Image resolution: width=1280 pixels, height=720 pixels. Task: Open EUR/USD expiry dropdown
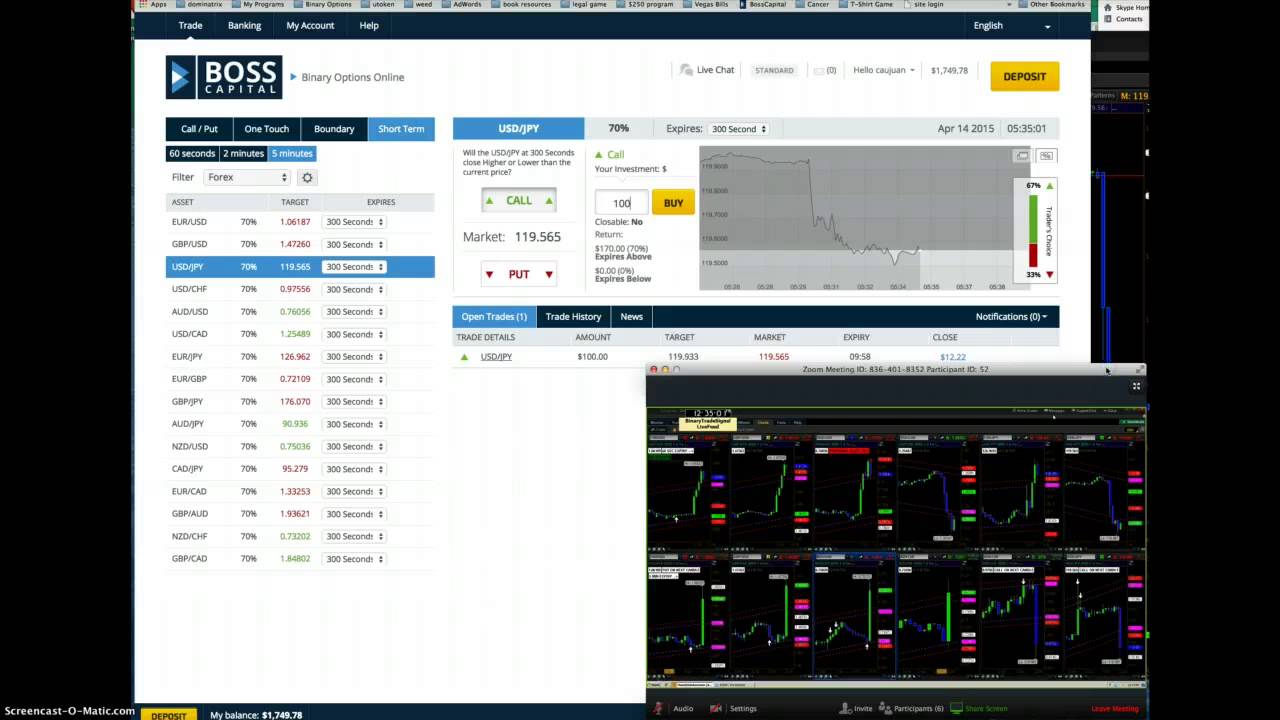[353, 222]
